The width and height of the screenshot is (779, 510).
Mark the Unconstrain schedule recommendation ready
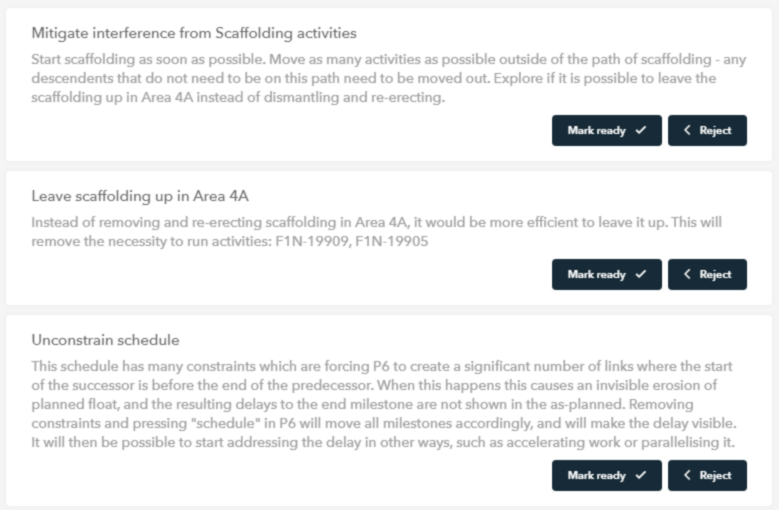(606, 475)
